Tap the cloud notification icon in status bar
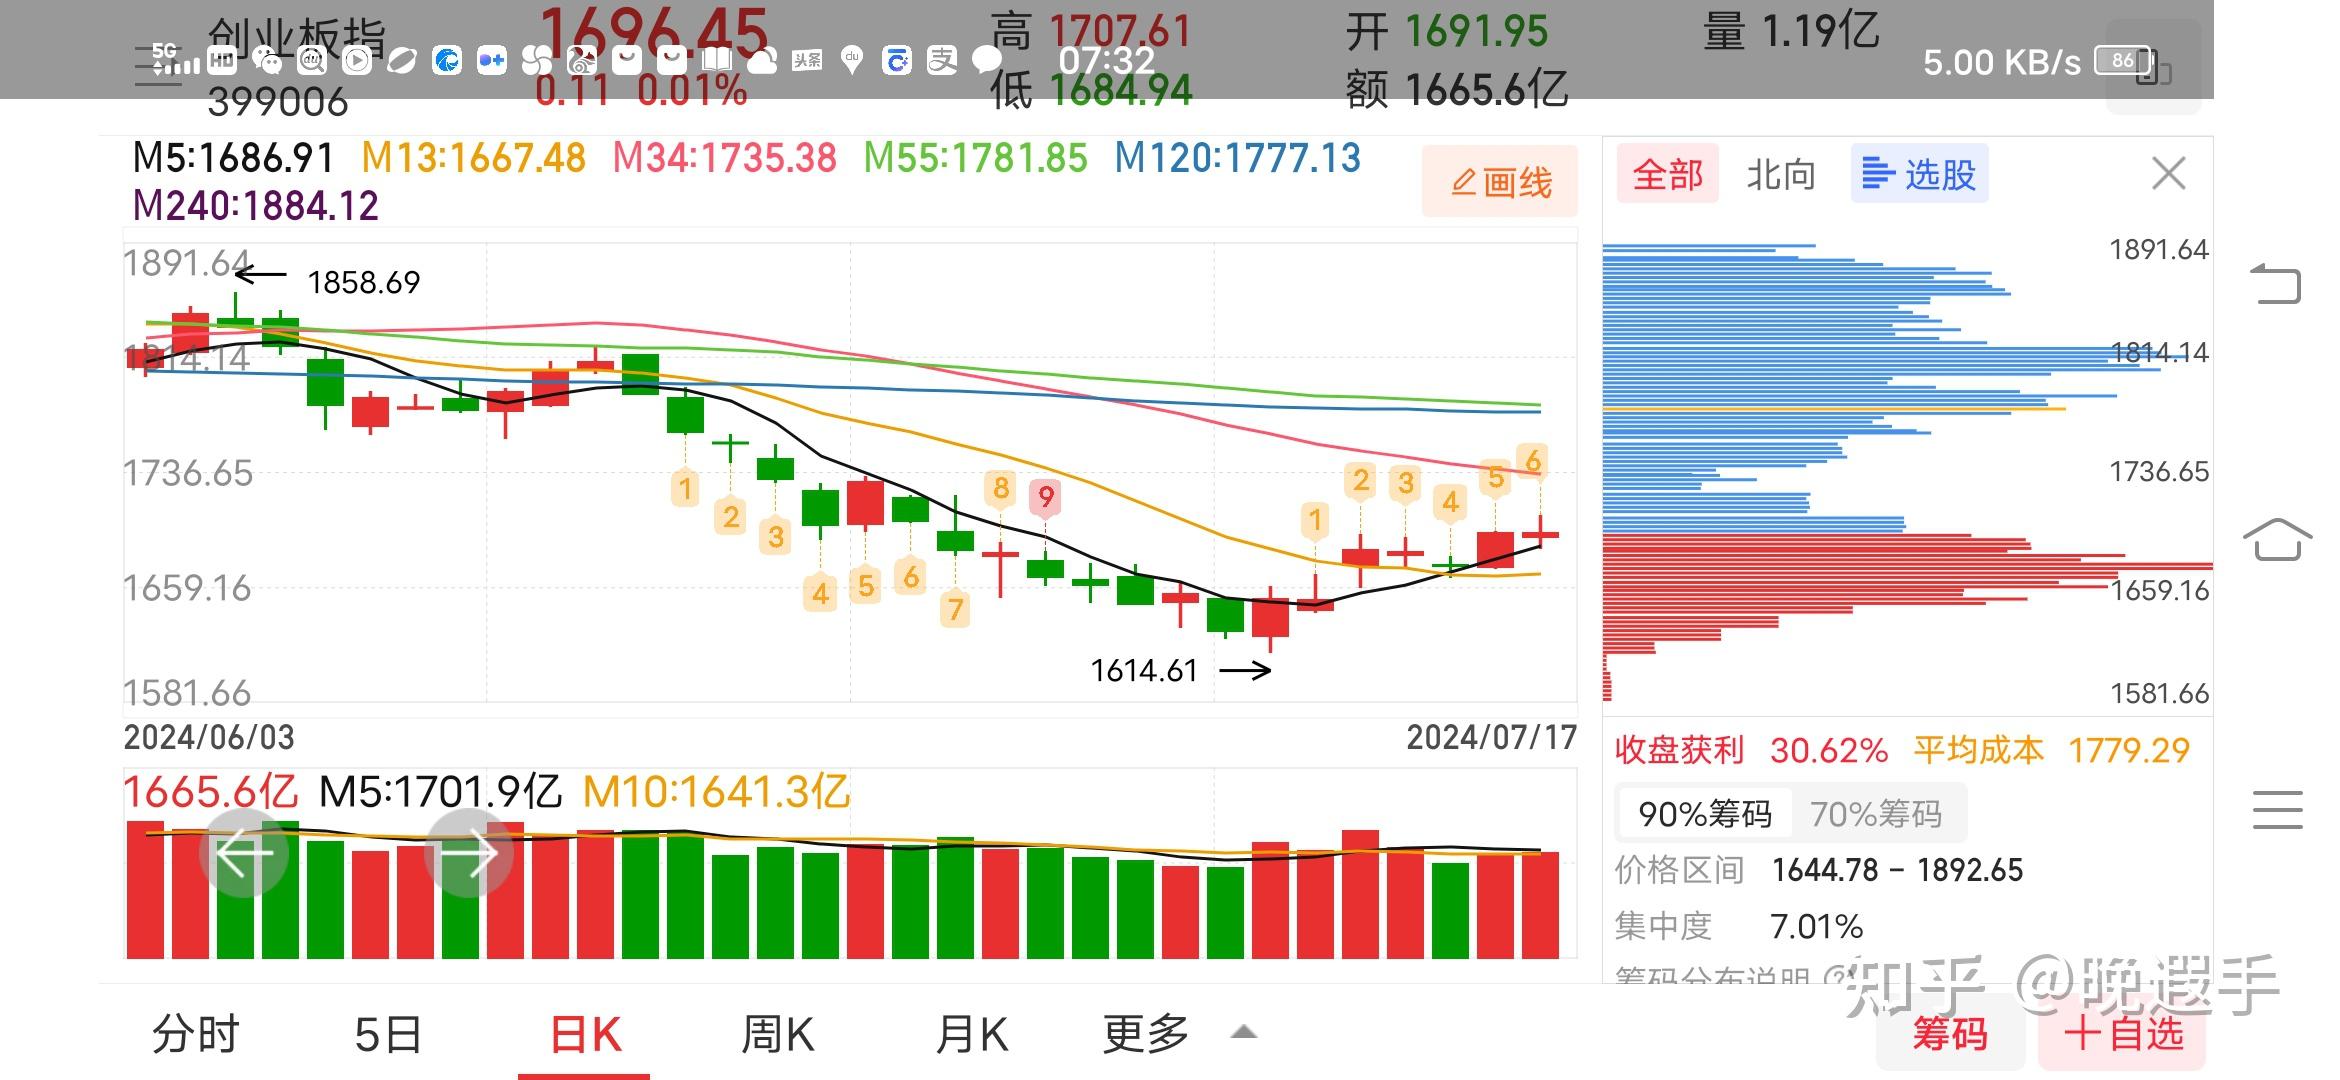The width and height of the screenshot is (2340, 1080). [762, 61]
